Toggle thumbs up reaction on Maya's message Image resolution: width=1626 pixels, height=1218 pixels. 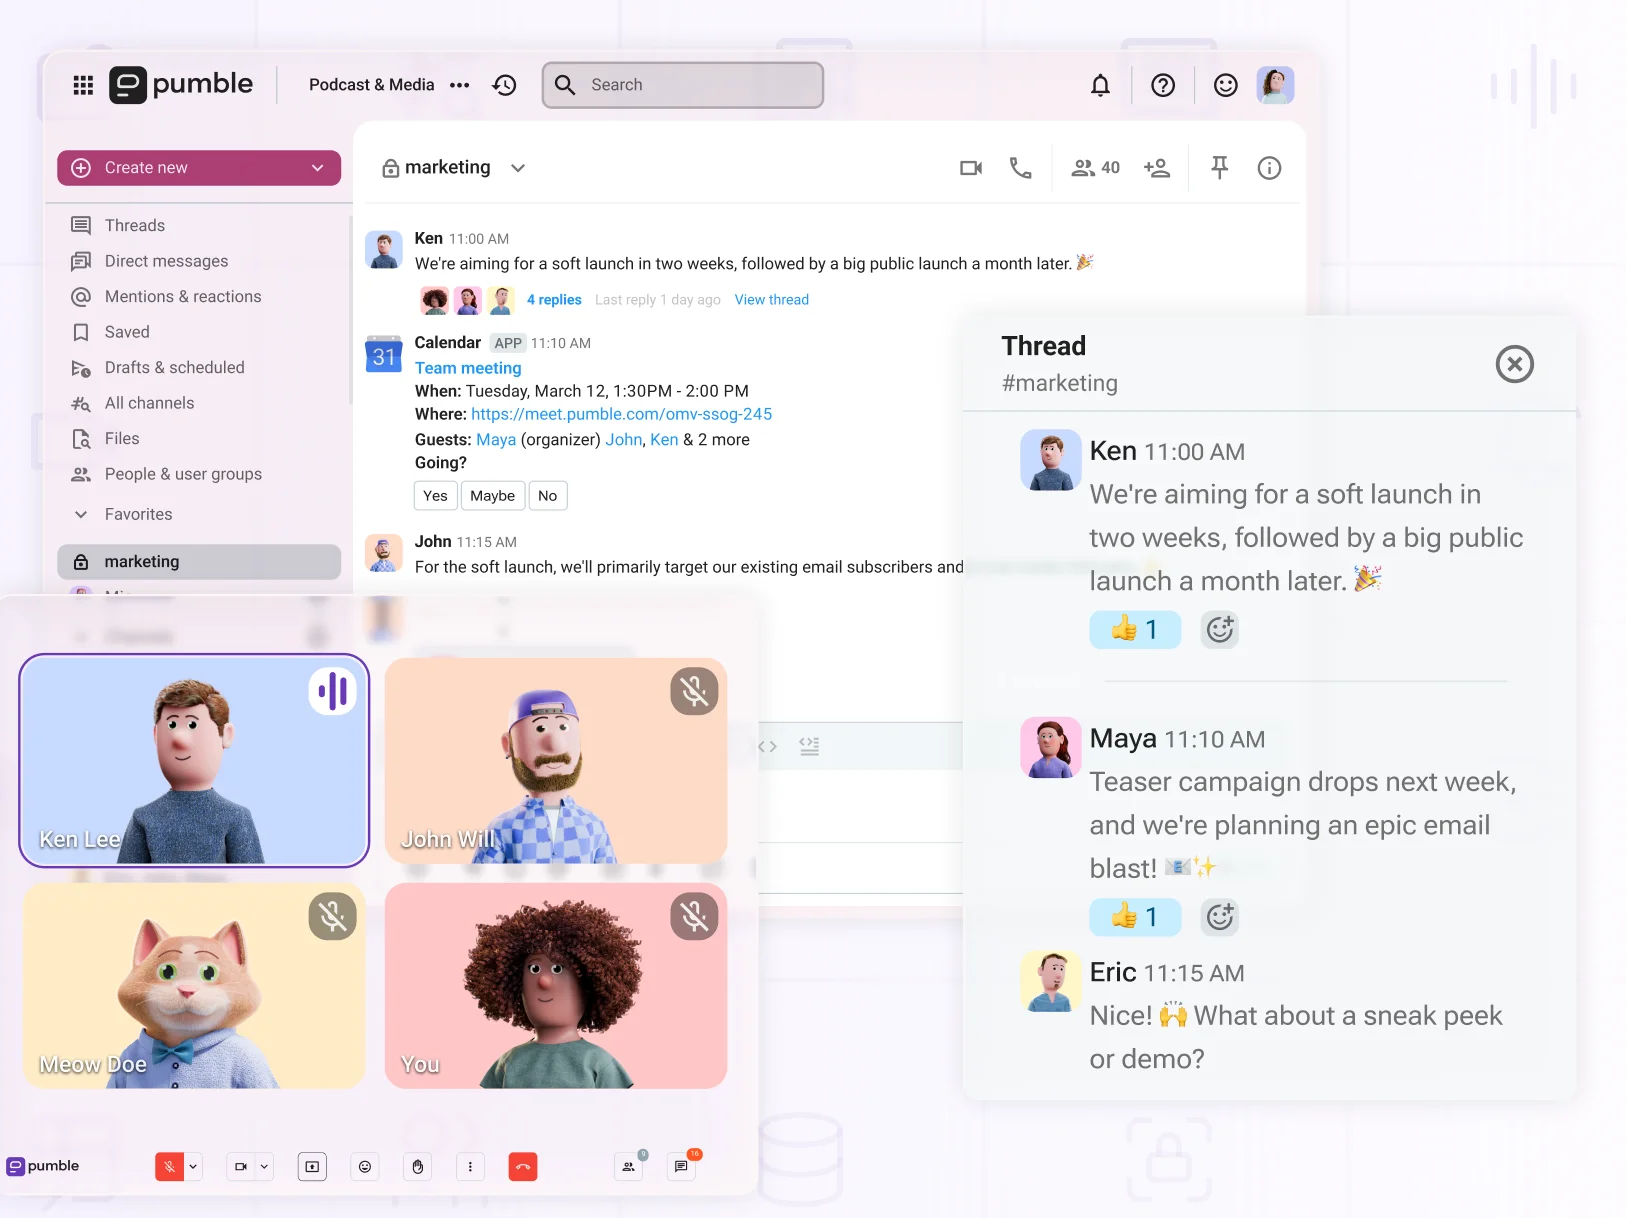pyautogui.click(x=1134, y=916)
